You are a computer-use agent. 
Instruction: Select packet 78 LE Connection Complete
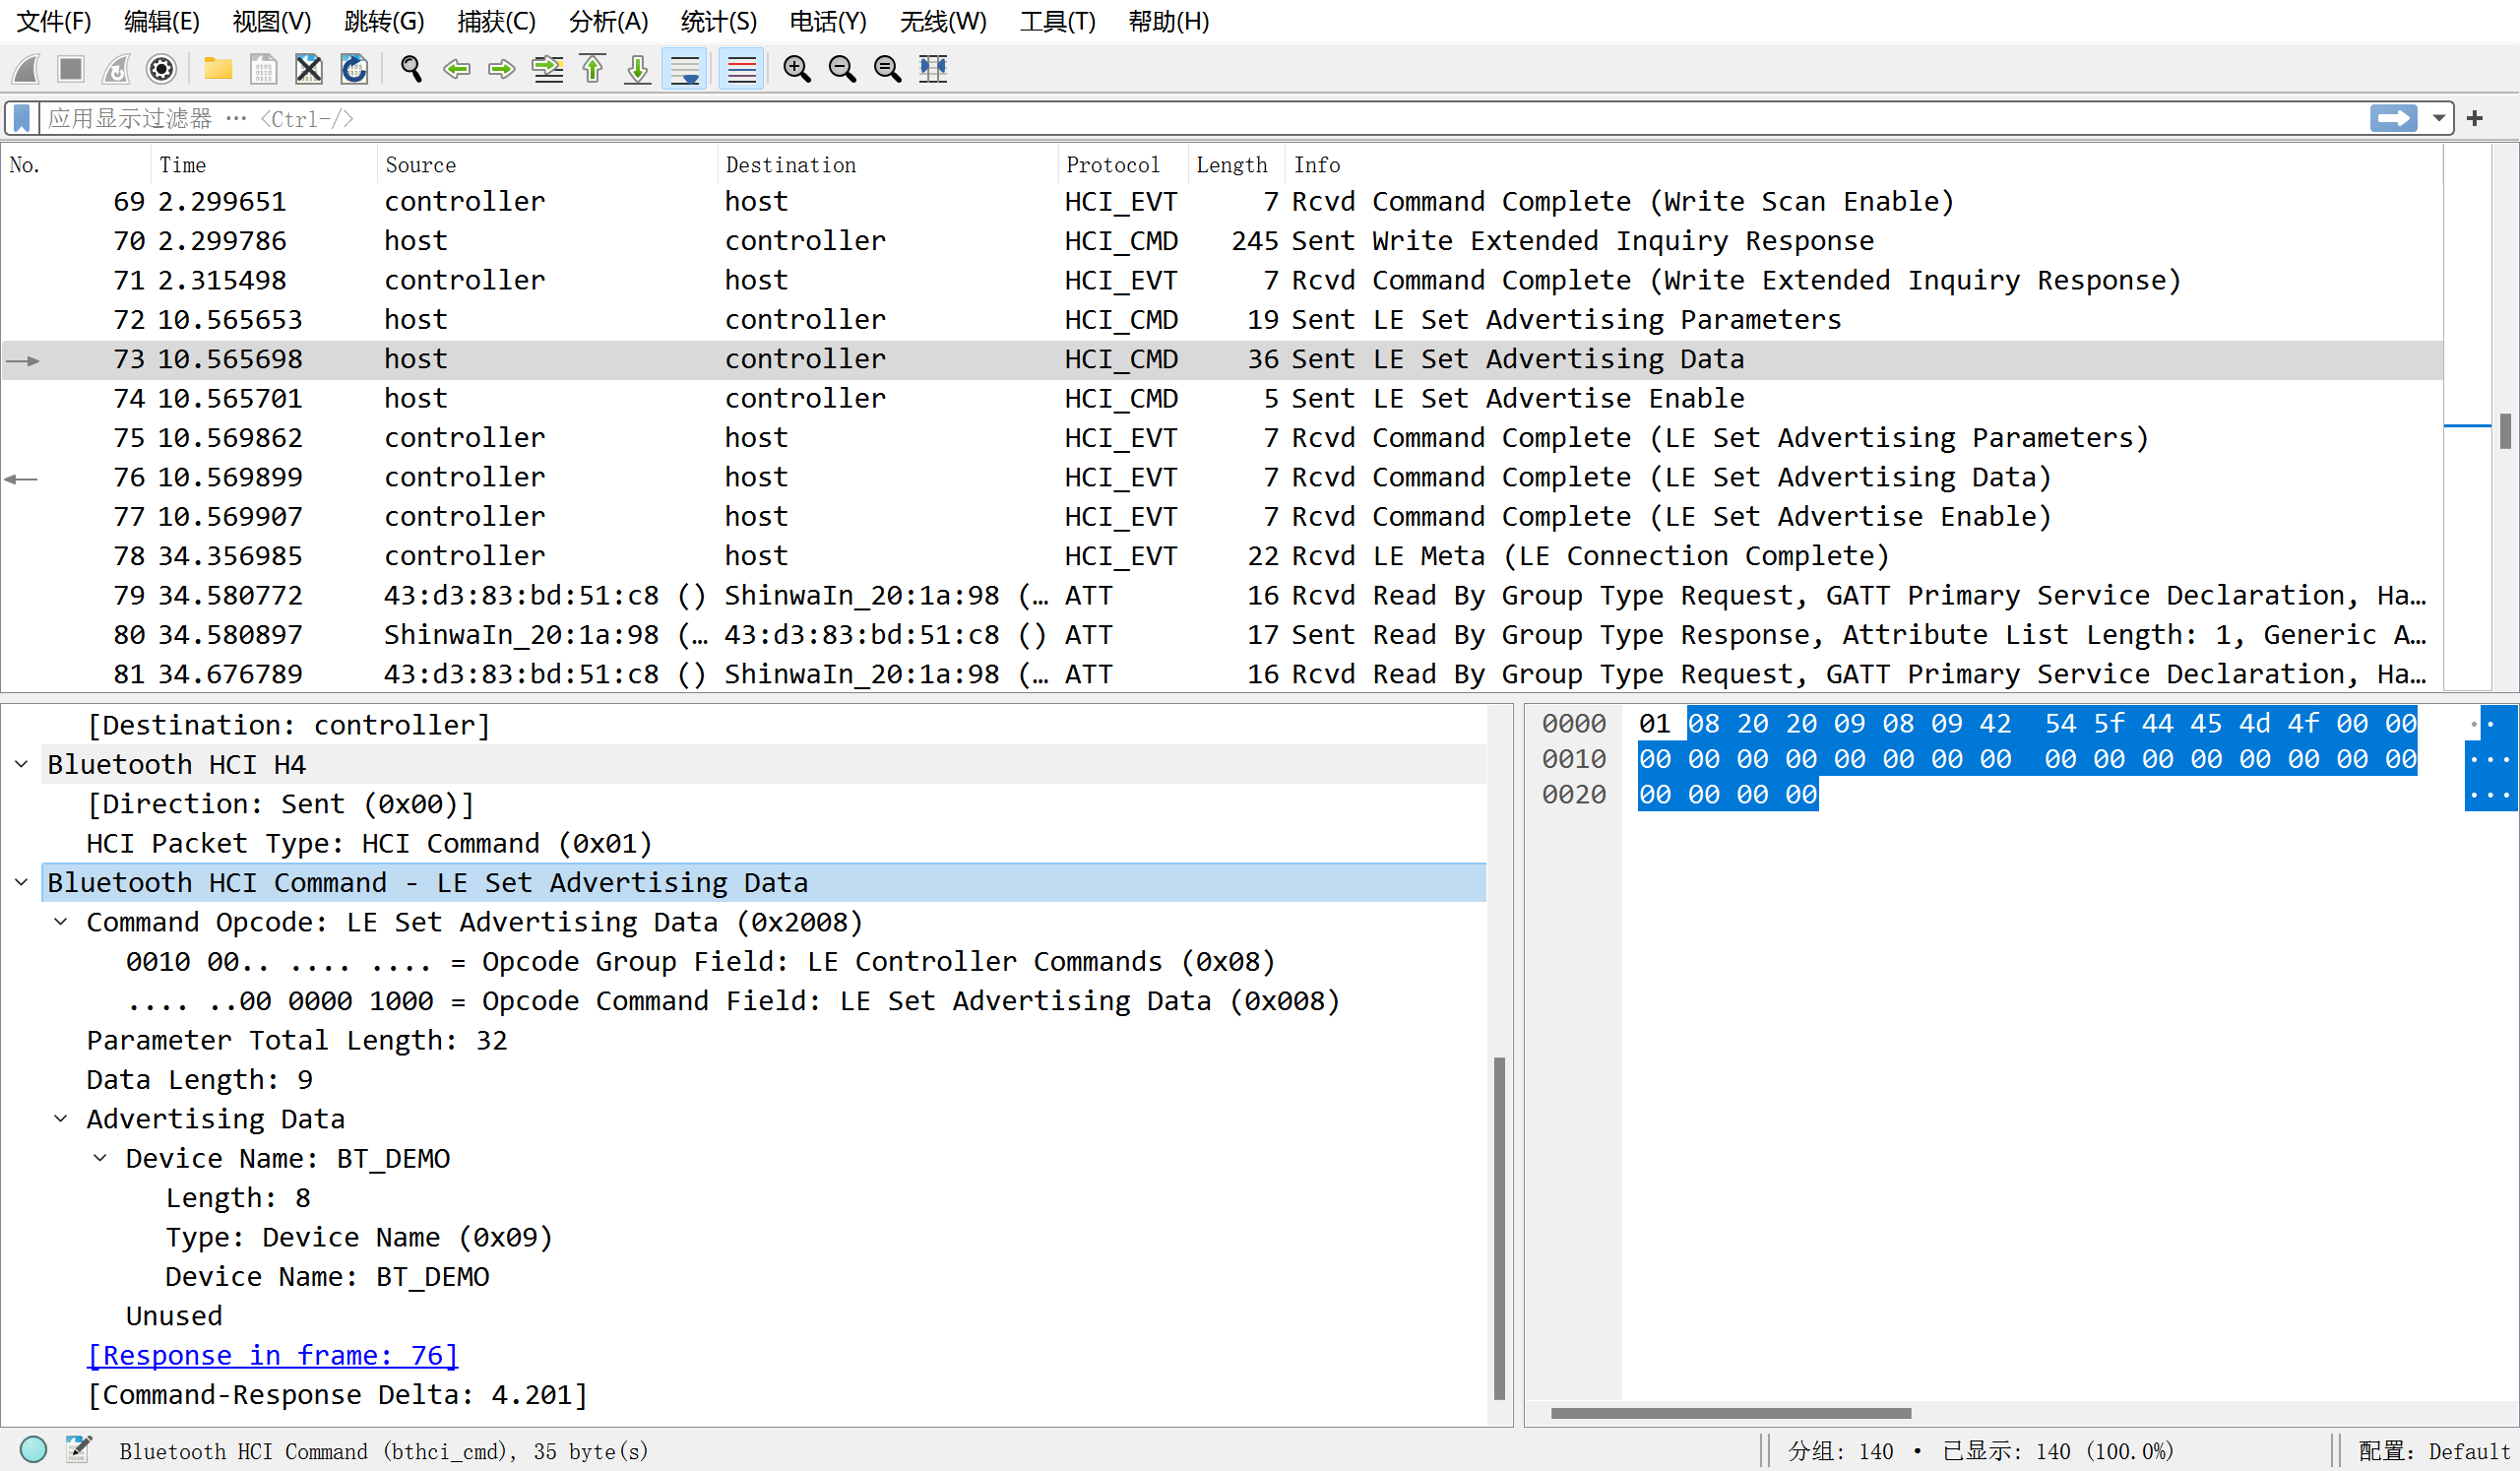pyautogui.click(x=1221, y=555)
